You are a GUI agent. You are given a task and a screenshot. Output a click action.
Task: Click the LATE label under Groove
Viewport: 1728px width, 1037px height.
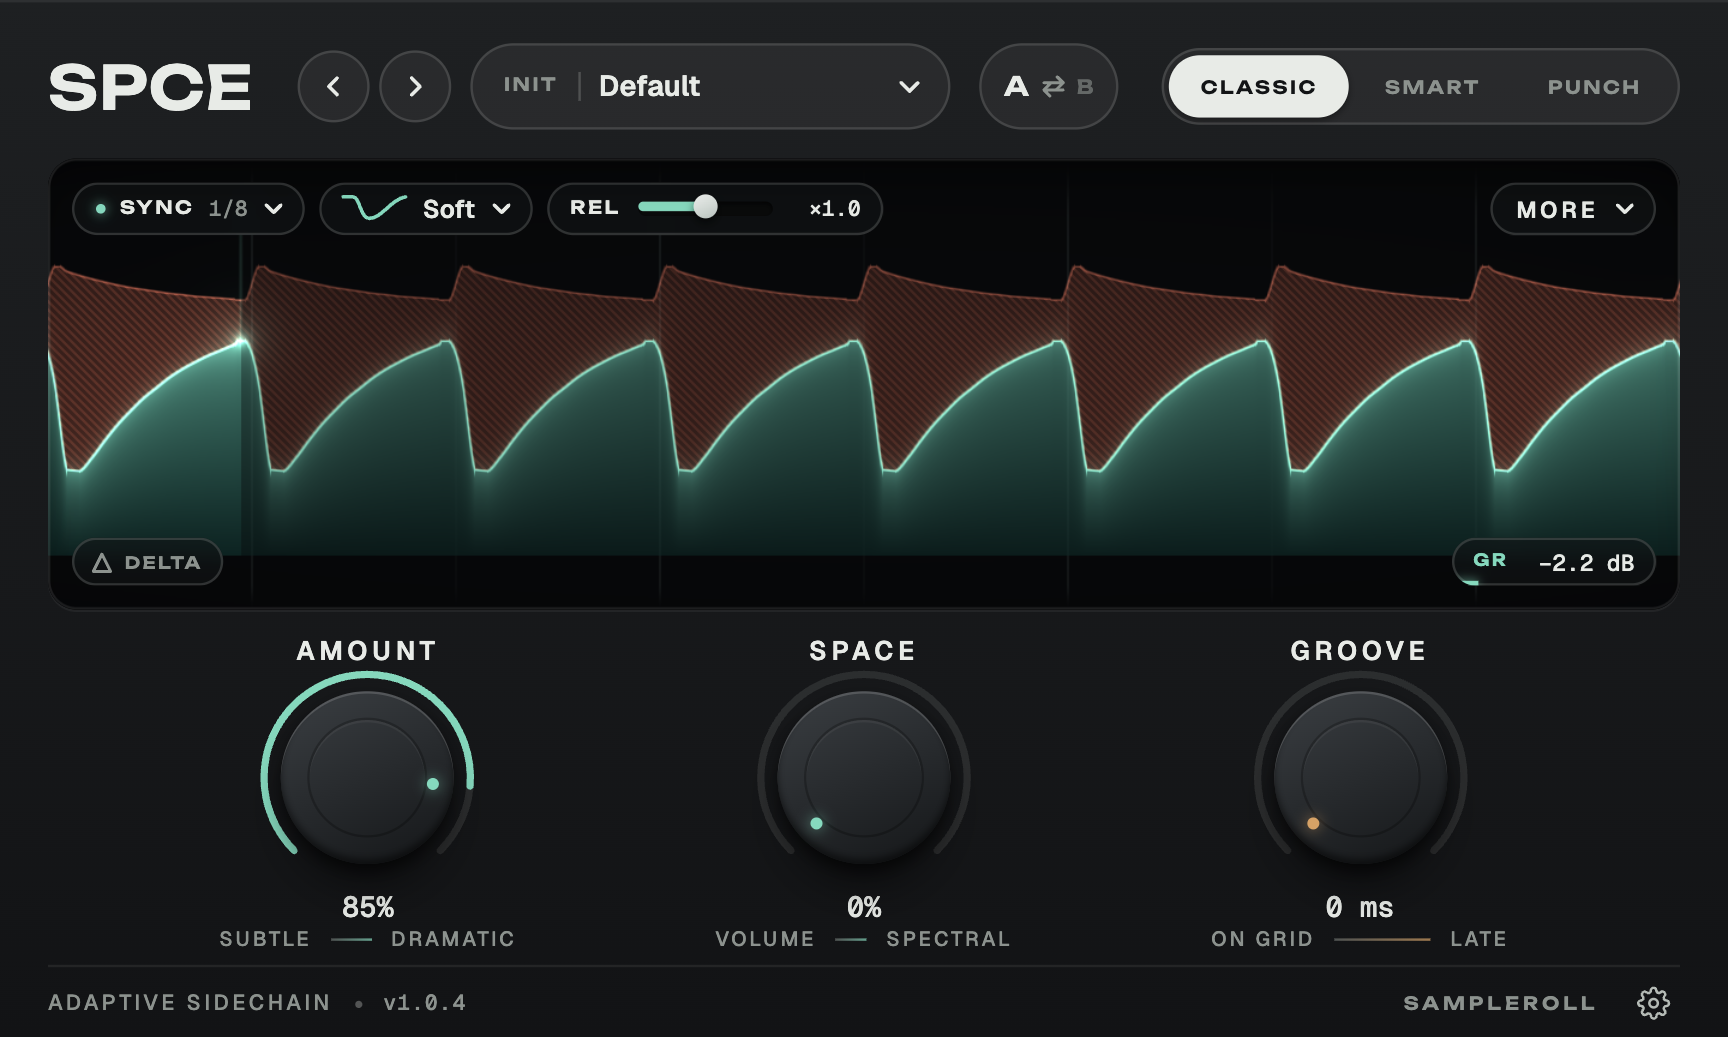coord(1478,939)
